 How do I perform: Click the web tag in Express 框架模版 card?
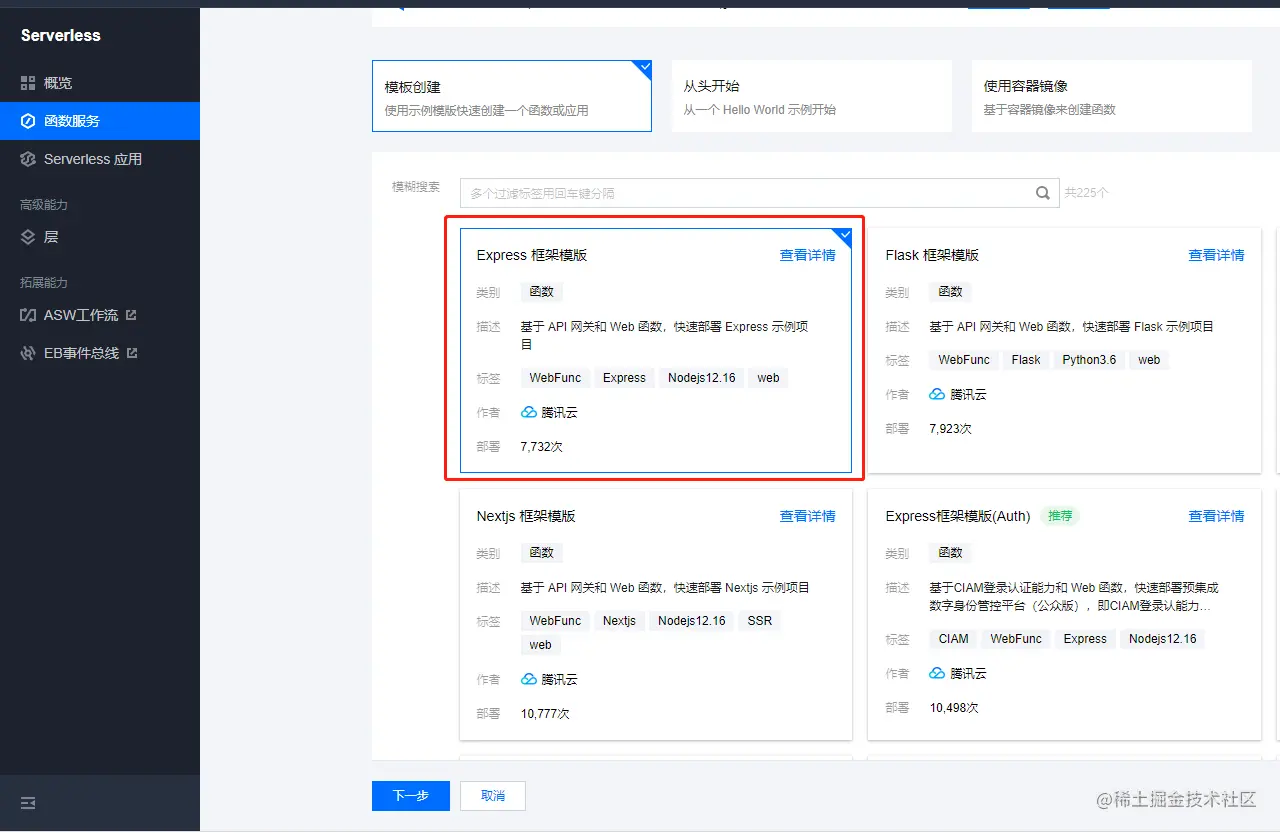768,378
